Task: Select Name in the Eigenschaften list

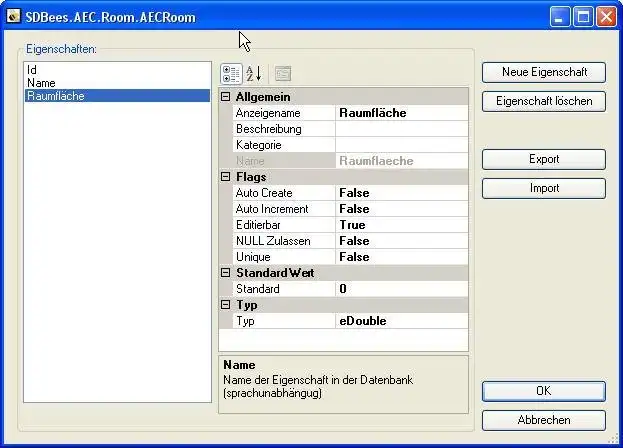Action: 117,83
